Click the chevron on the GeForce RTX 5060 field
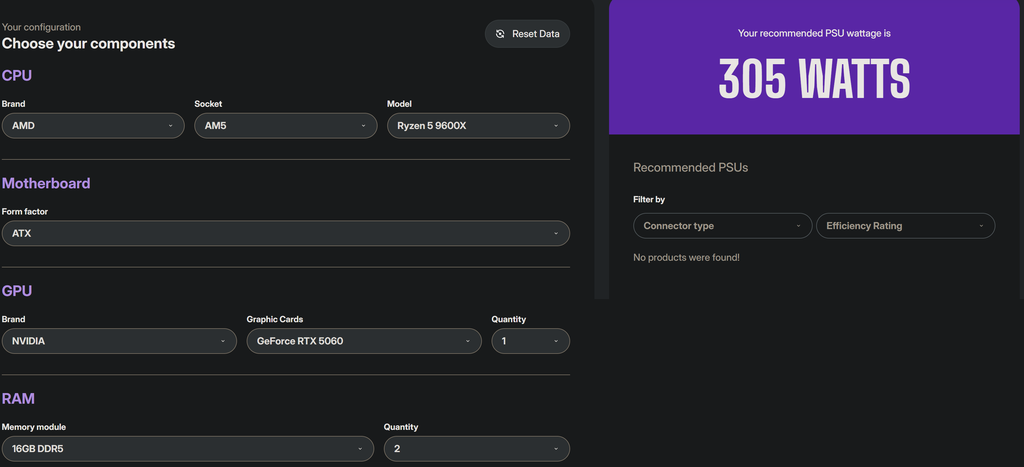Screen dimensions: 1024x467 (467, 341)
